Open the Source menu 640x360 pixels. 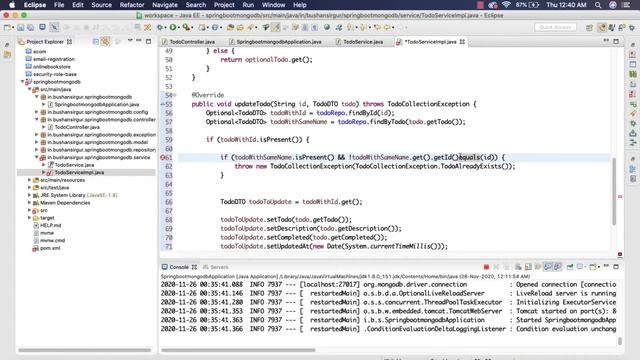click(x=101, y=5)
